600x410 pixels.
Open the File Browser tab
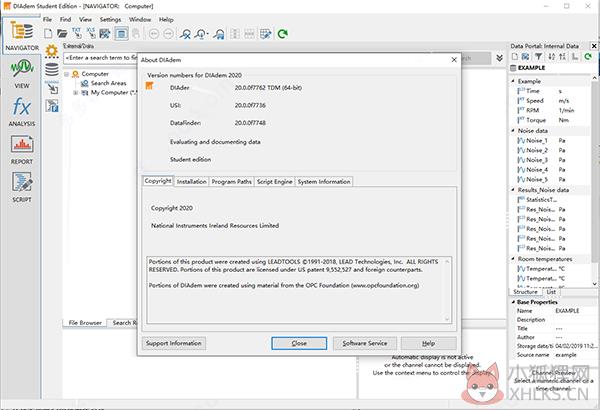coord(85,323)
